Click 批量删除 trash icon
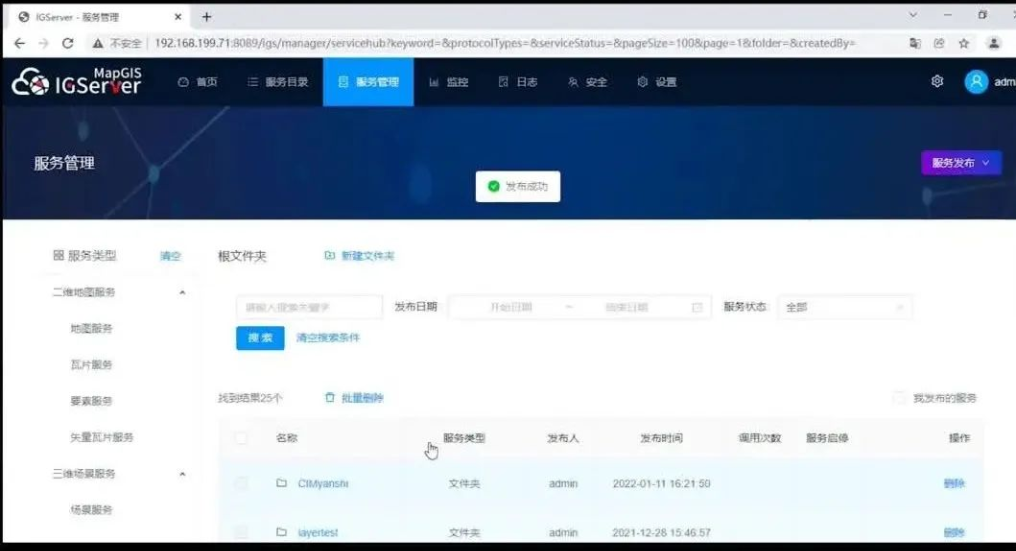Image resolution: width=1016 pixels, height=551 pixels. coord(330,397)
